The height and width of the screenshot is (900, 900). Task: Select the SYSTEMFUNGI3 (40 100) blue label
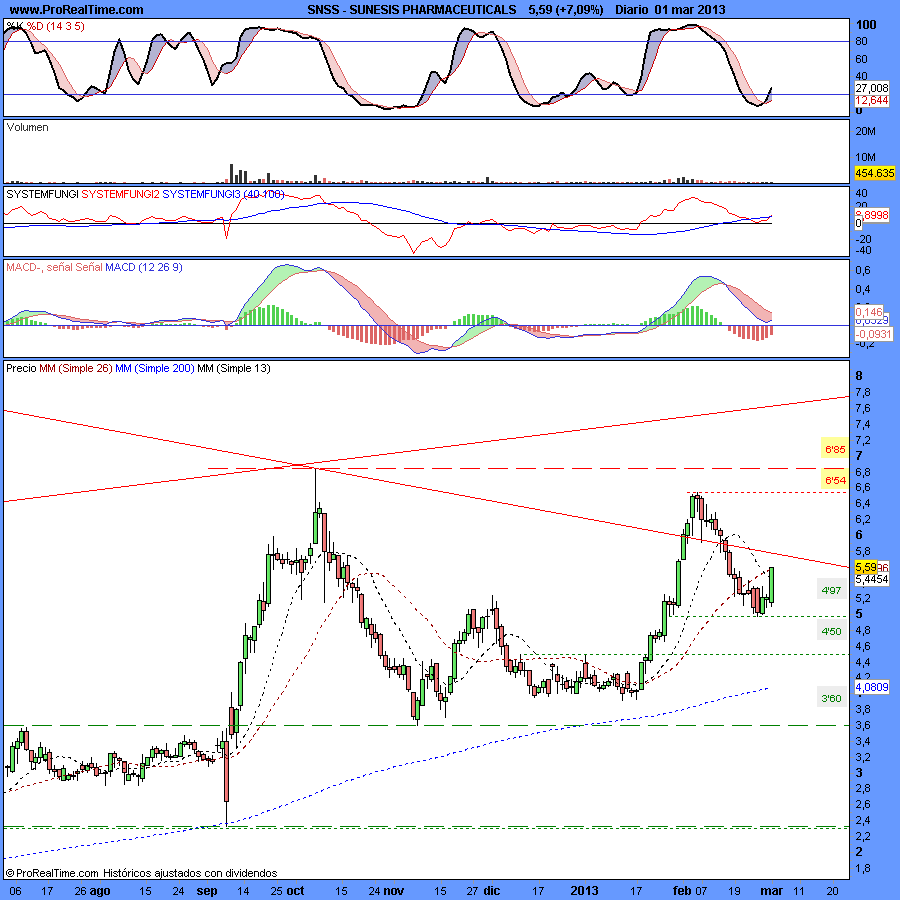coord(223,194)
